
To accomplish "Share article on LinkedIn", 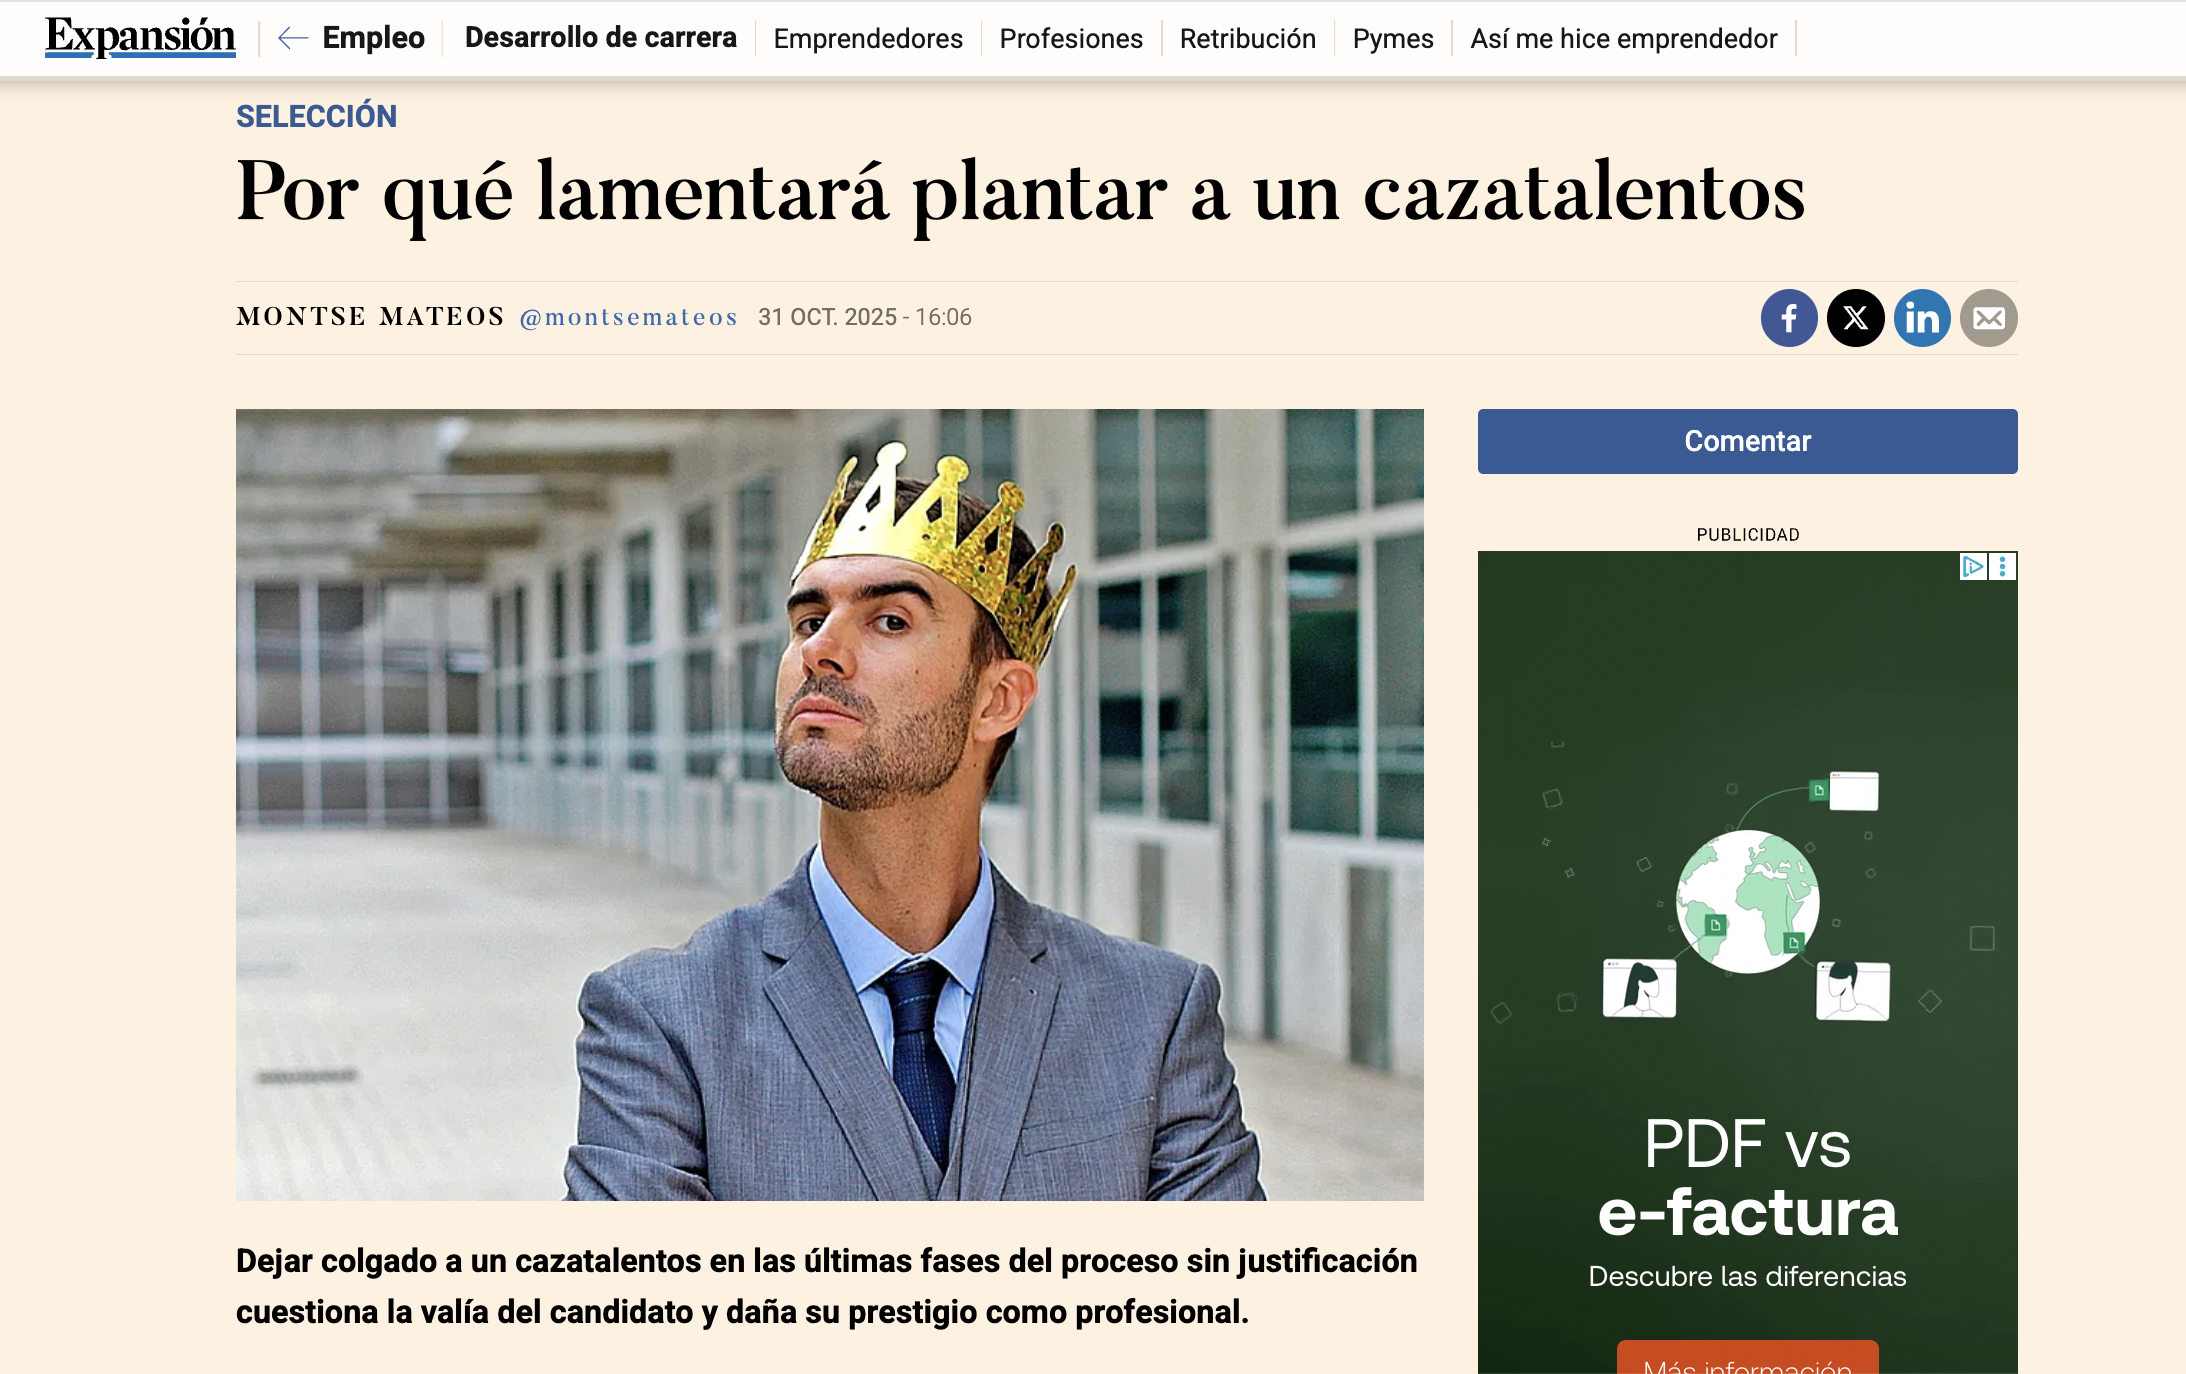I will [x=1922, y=318].
